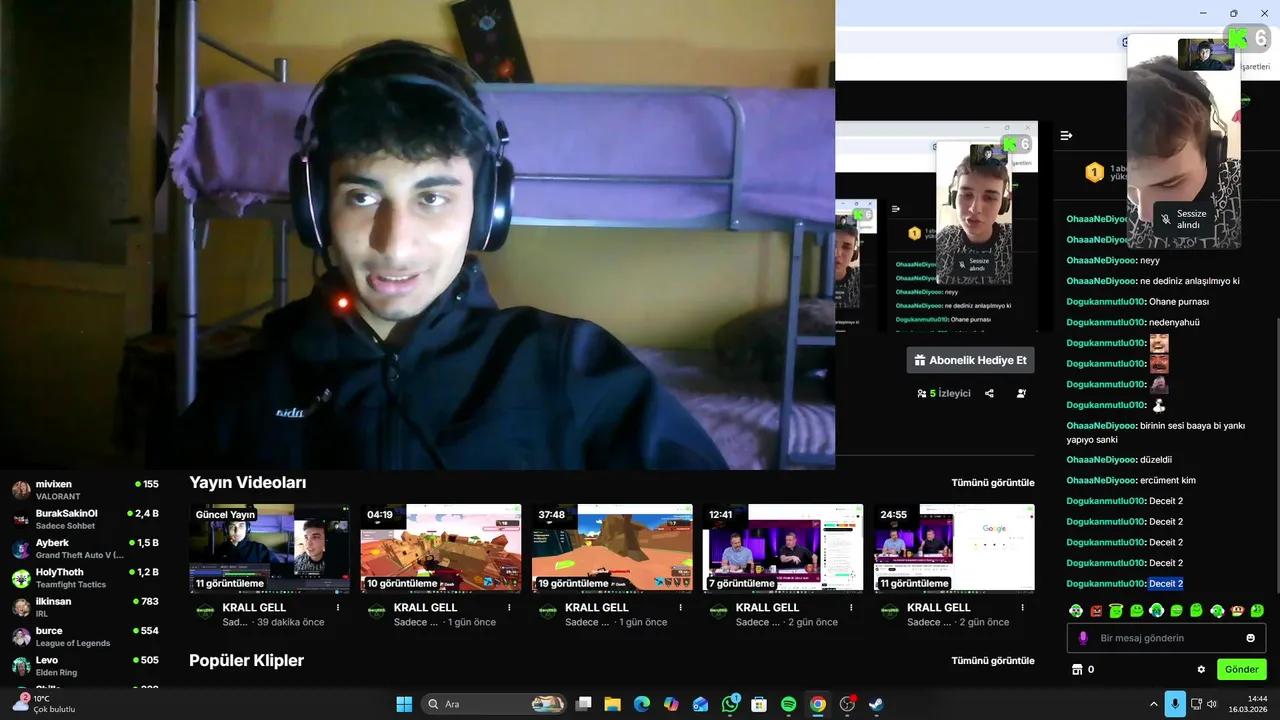Click the 5 İzleyici viewer count
Viewport: 1280px width, 720px height.
(944, 393)
